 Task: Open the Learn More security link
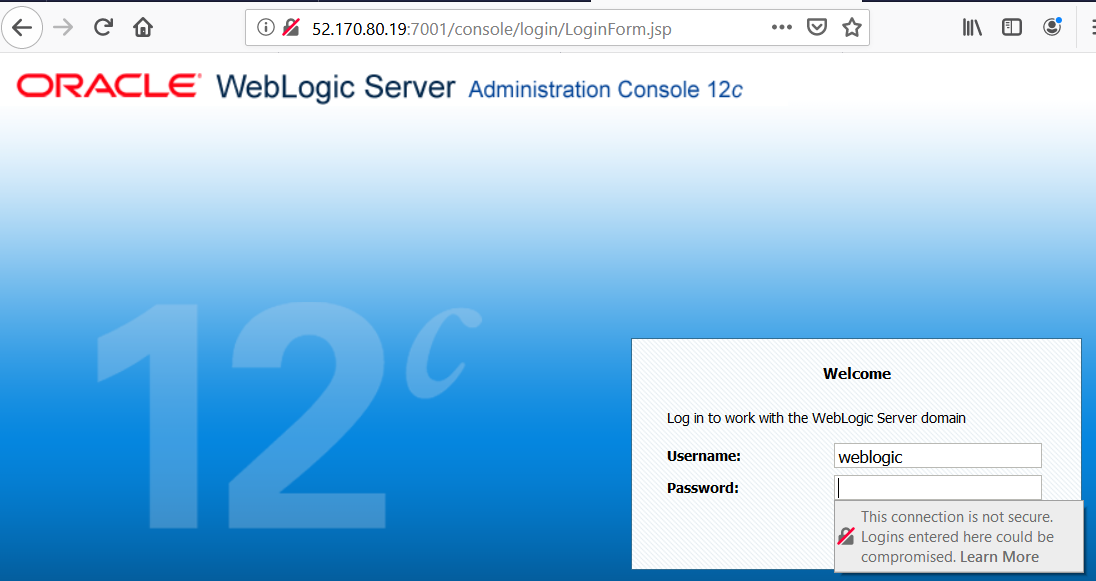tap(1000, 557)
